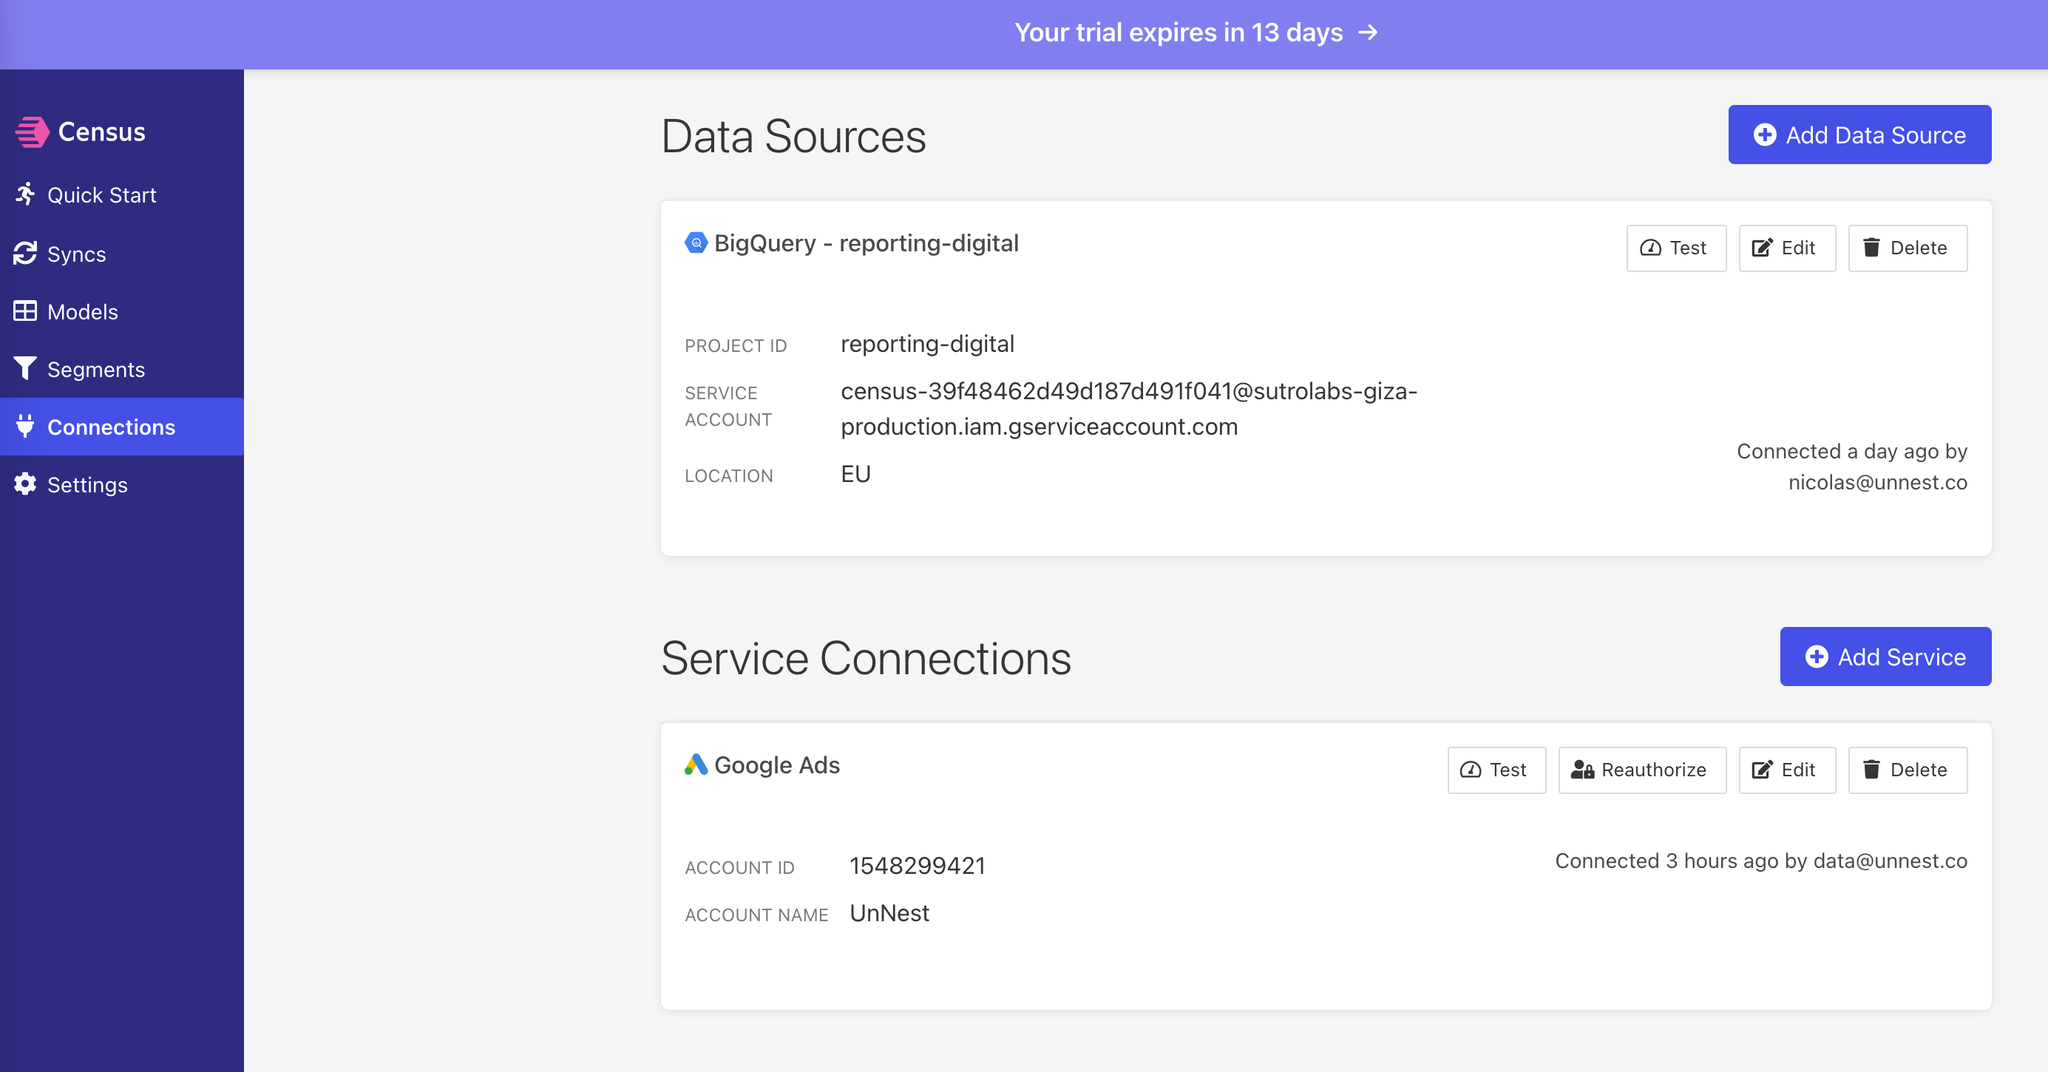The height and width of the screenshot is (1072, 2048).
Task: Delete the BigQuery reporting-digital source
Action: pyautogui.click(x=1908, y=248)
